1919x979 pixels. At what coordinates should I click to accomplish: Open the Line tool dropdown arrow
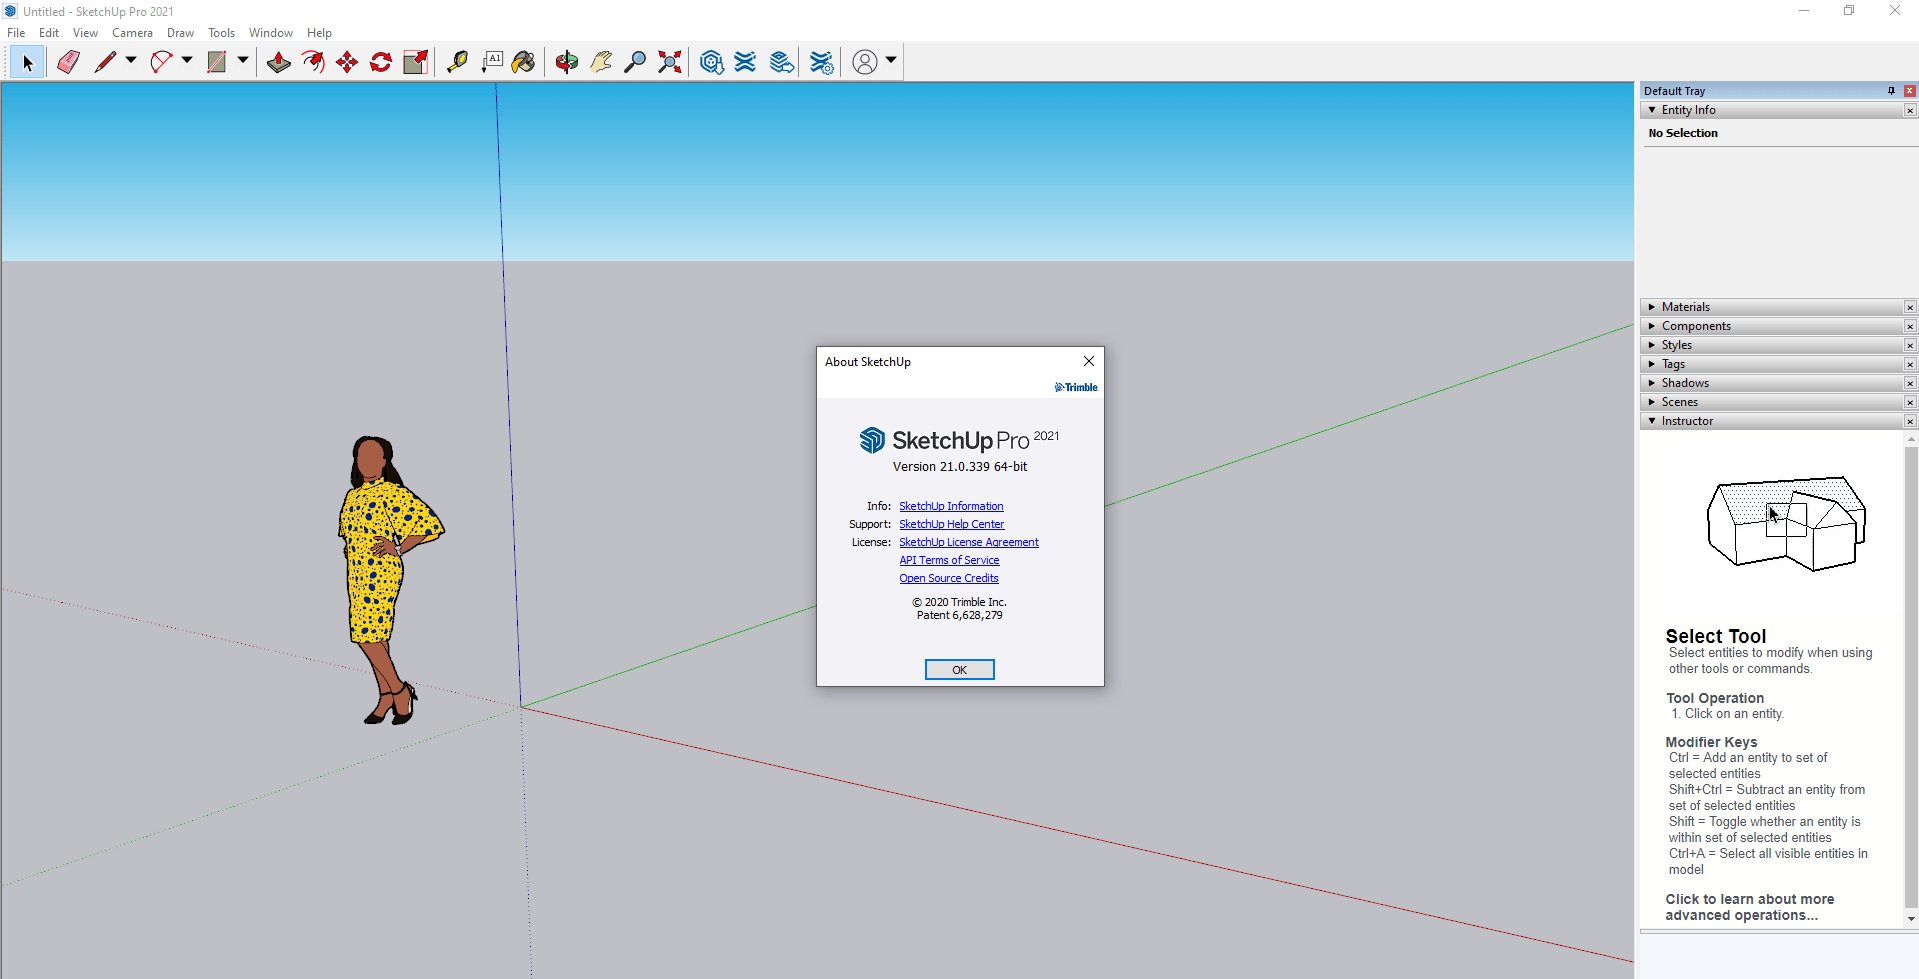(x=131, y=61)
